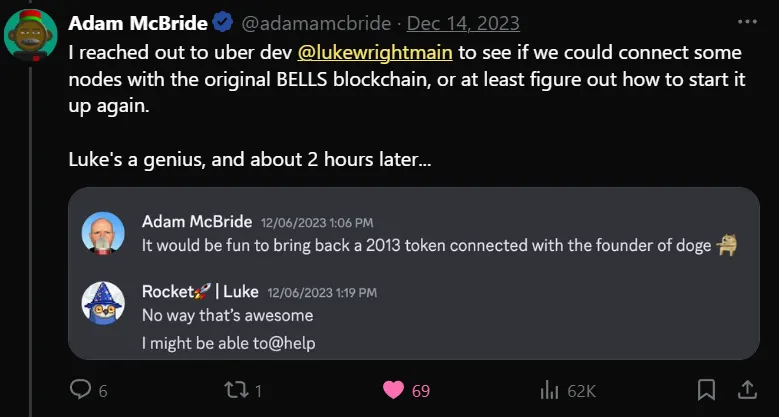Viewport: 779px width, 417px height.
Task: Open the view analytics icon showing 62K
Action: (549, 391)
